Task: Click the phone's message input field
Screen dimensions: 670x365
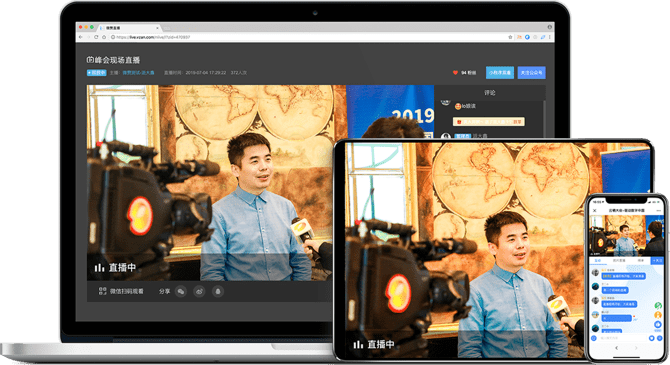Action: click(622, 338)
